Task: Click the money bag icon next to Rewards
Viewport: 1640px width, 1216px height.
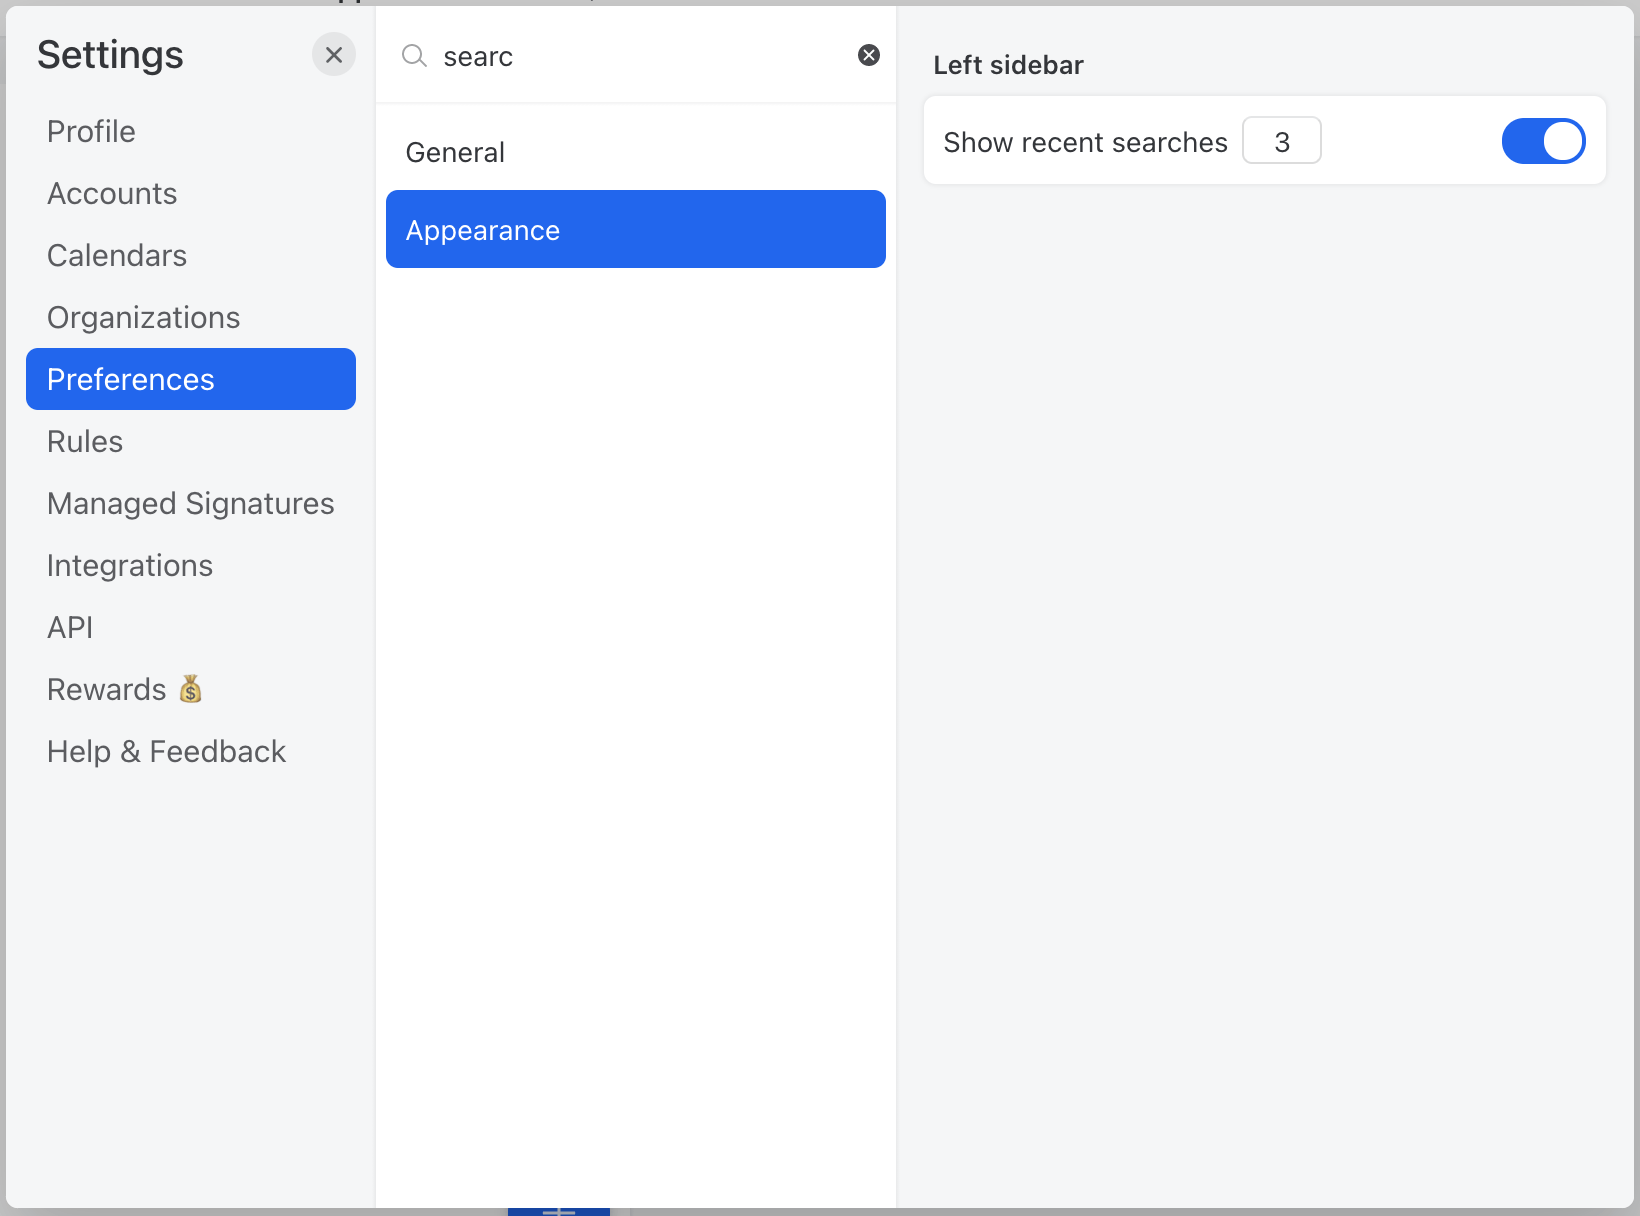Action: pos(191,689)
